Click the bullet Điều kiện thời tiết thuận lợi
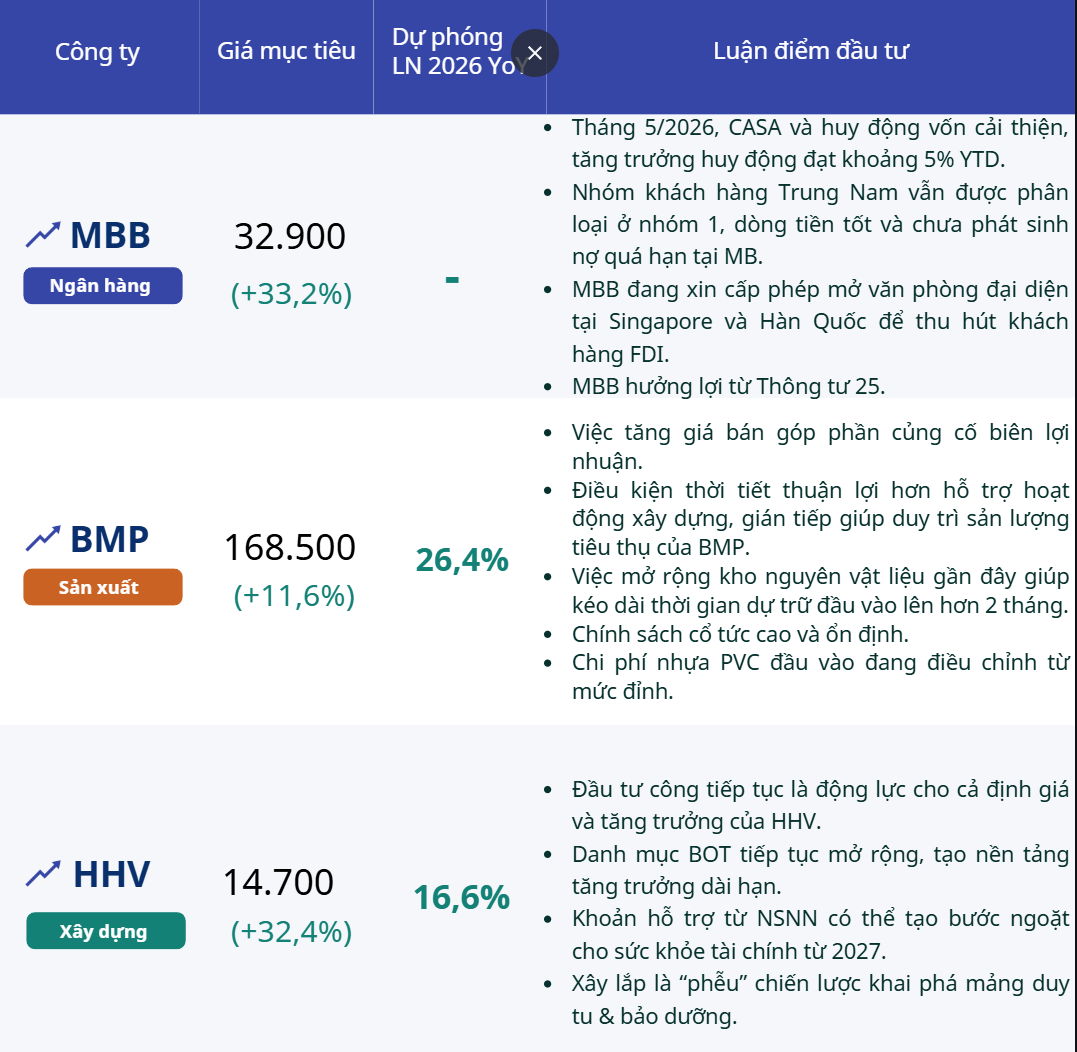 pyautogui.click(x=819, y=518)
